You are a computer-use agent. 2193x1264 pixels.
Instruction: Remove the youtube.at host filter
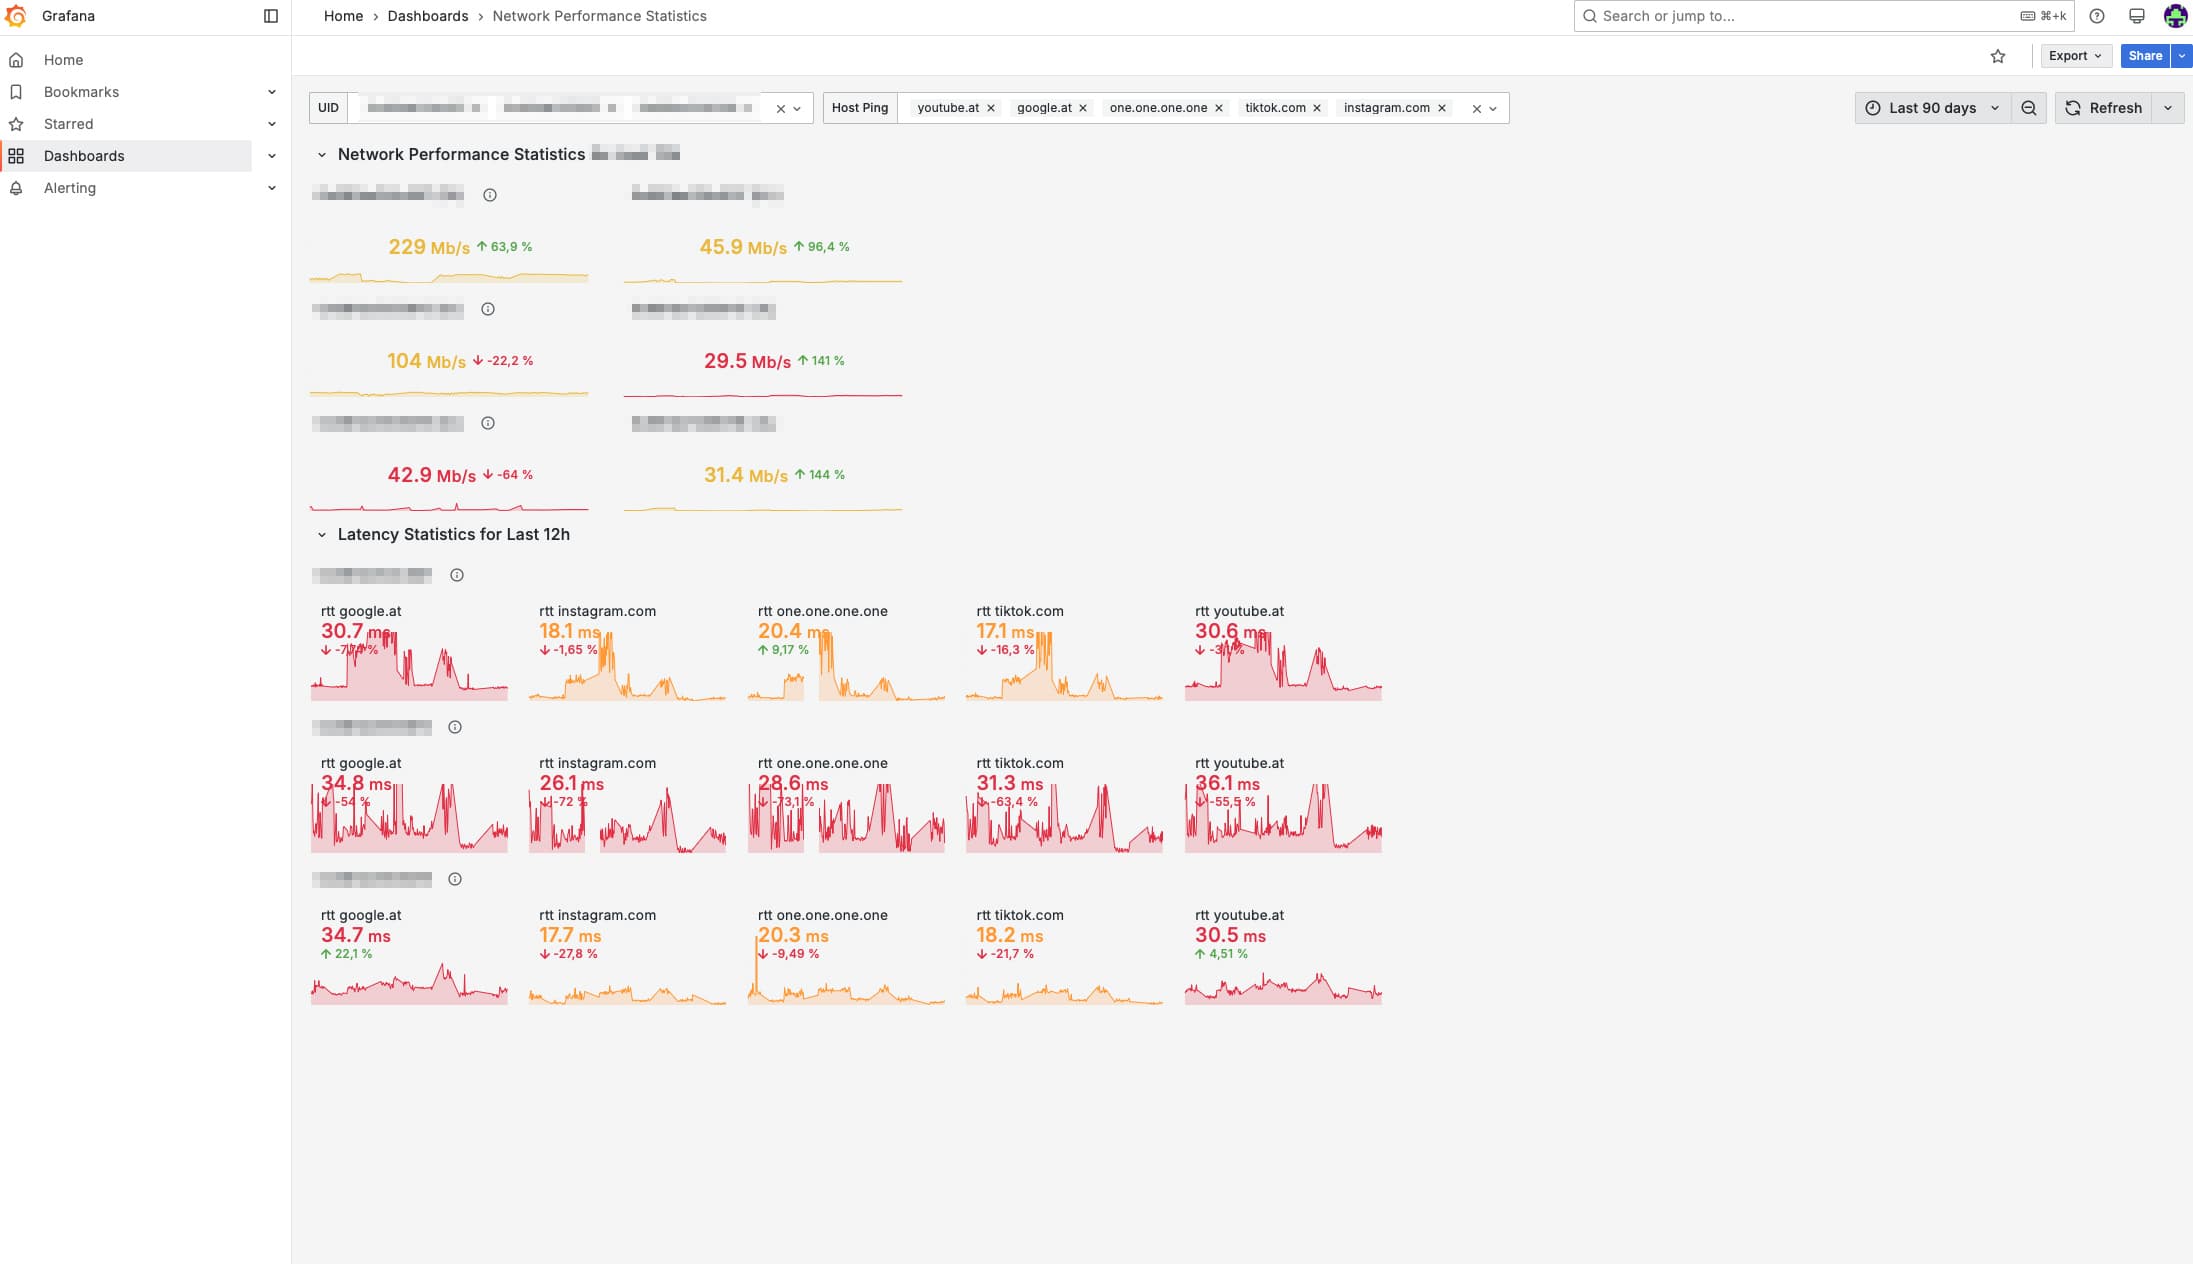pos(991,108)
